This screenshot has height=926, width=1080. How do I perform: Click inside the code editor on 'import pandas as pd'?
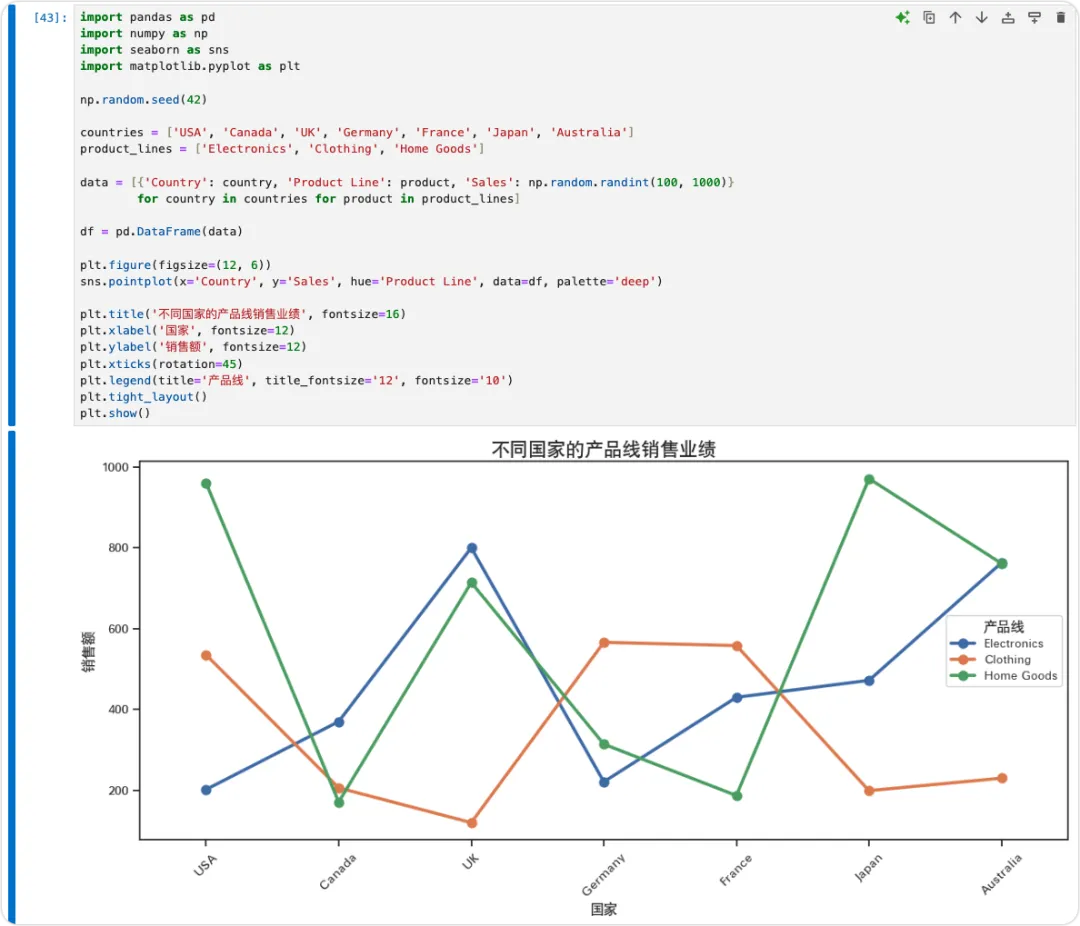[147, 17]
